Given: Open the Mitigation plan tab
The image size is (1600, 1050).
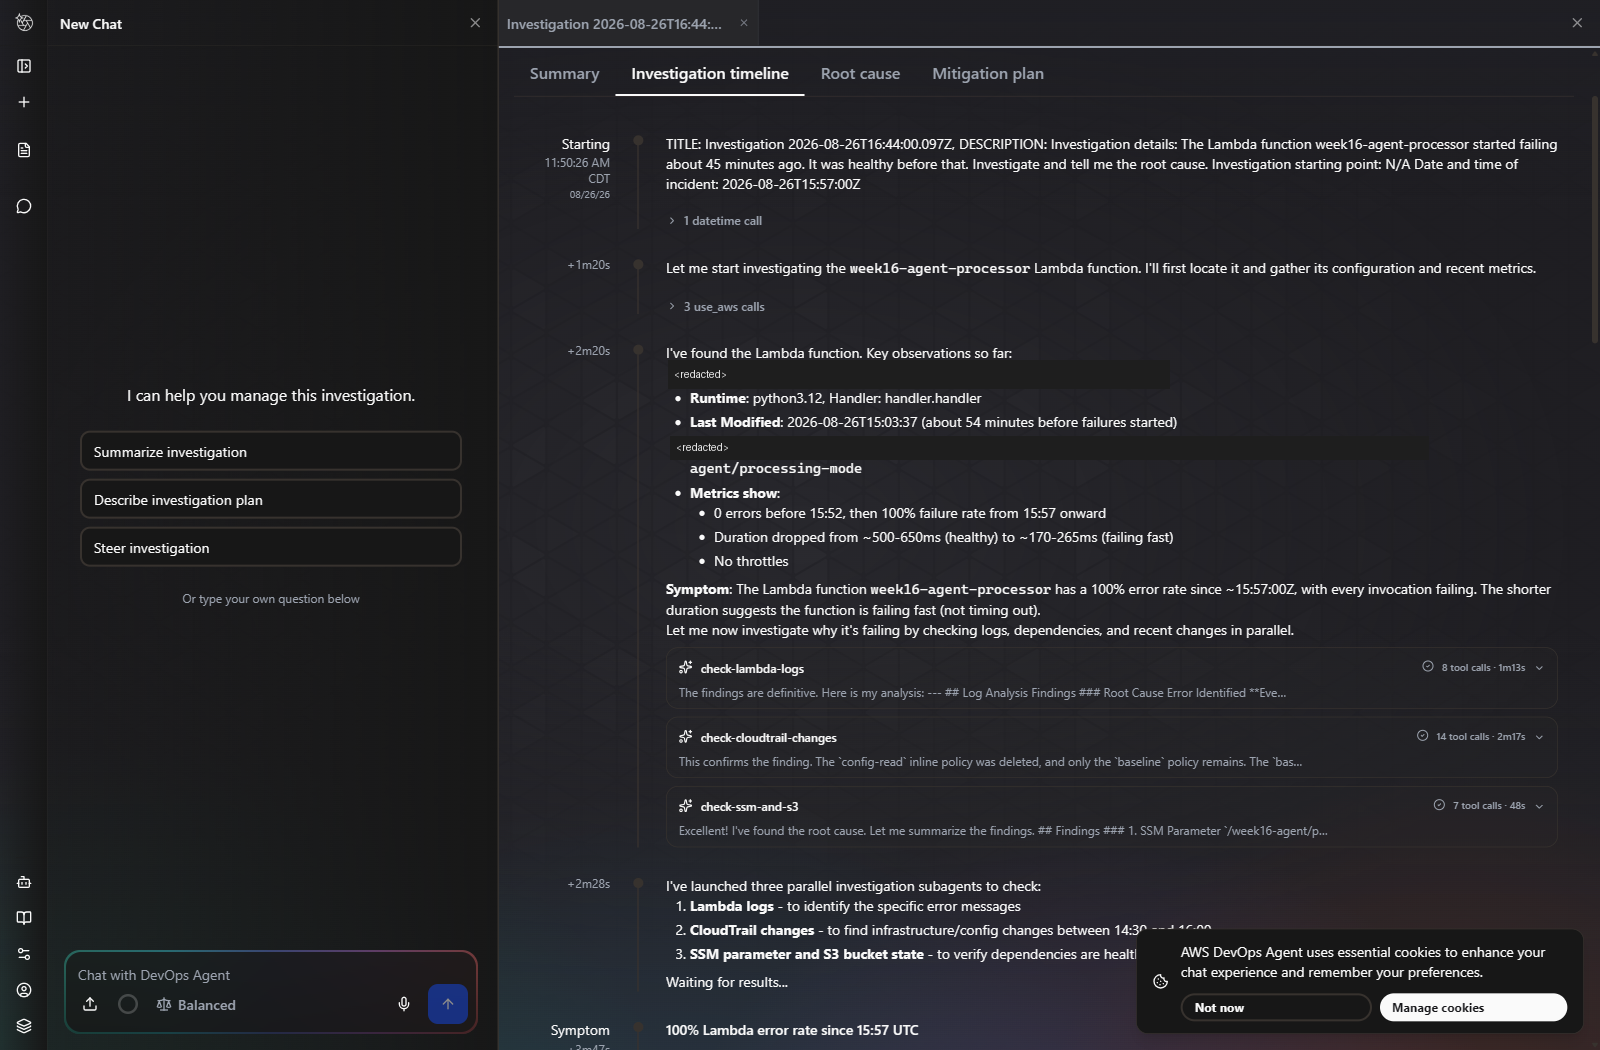Looking at the screenshot, I should click(988, 74).
